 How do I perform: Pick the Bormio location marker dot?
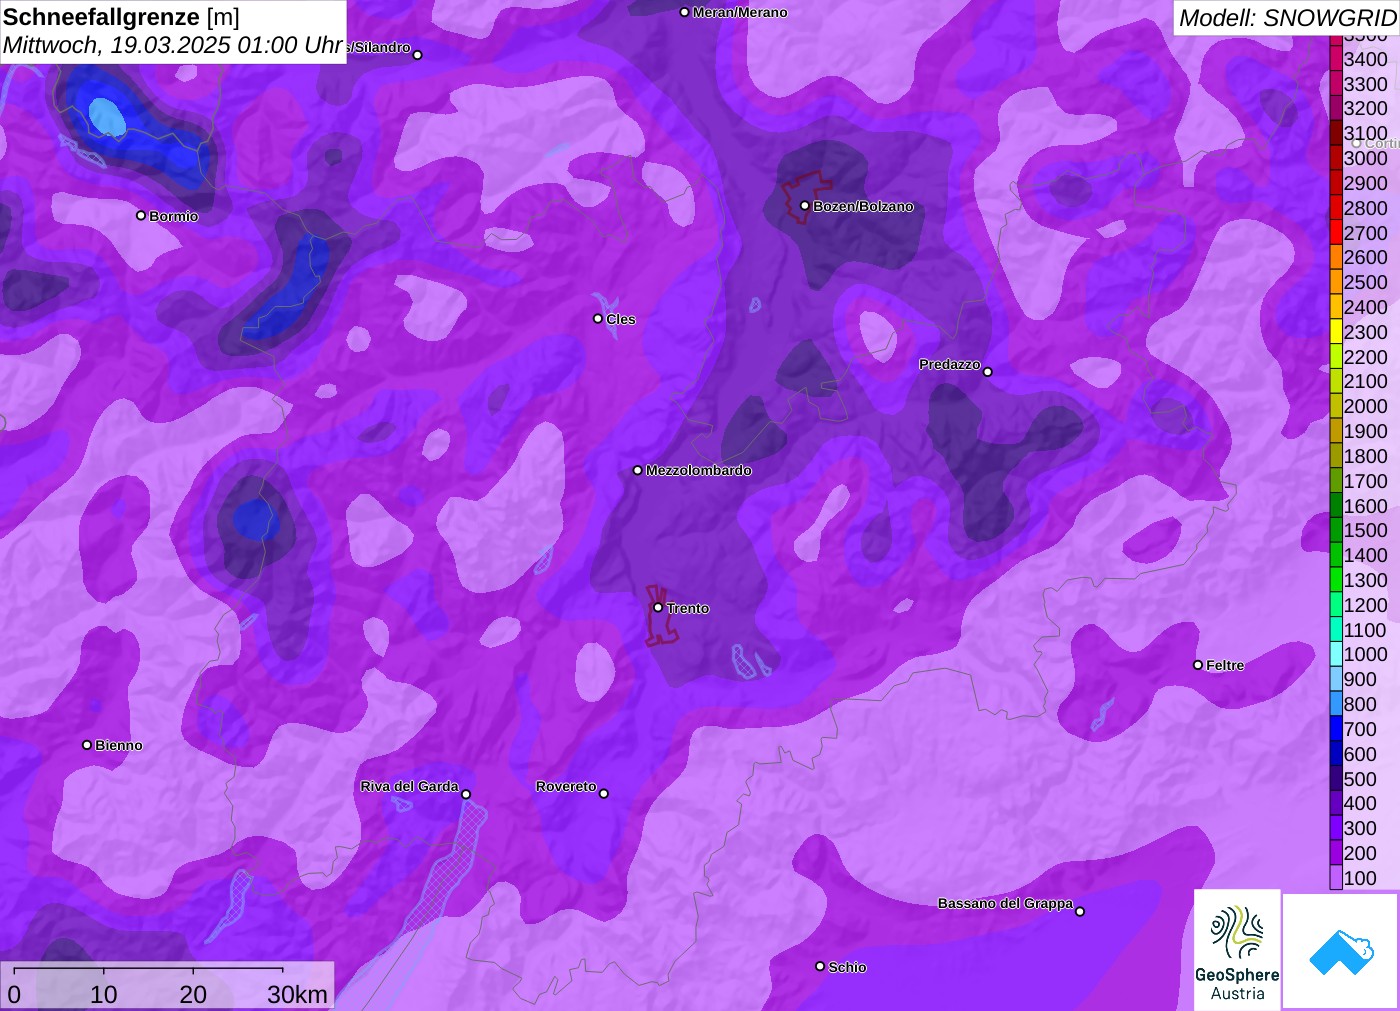141,216
